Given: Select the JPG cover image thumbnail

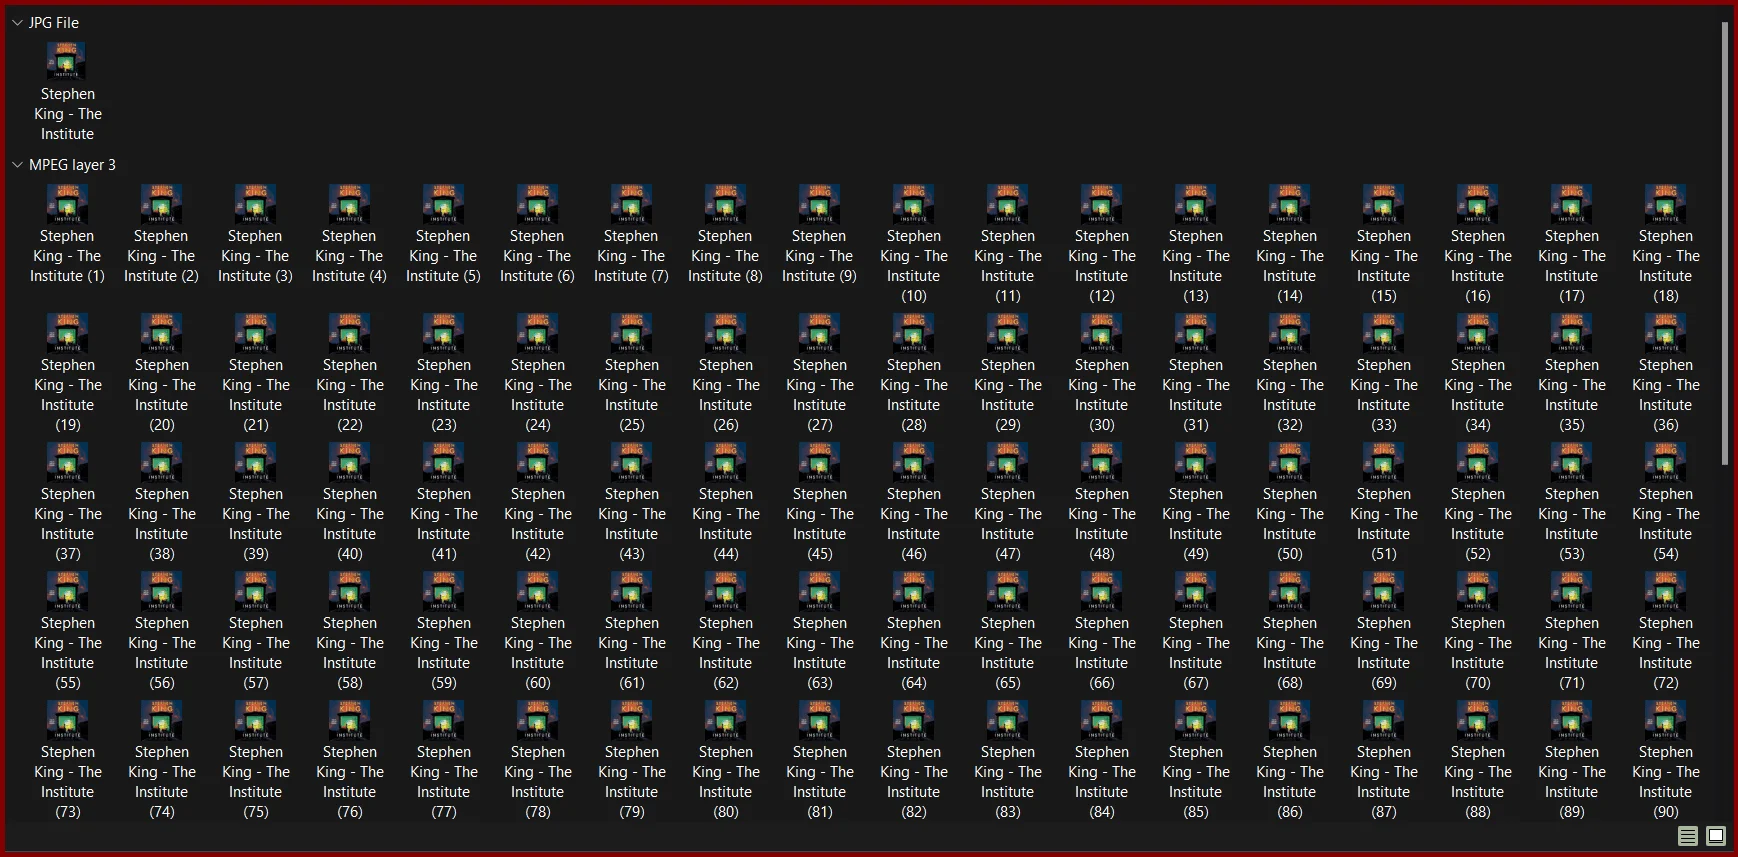Looking at the screenshot, I should click(x=67, y=61).
